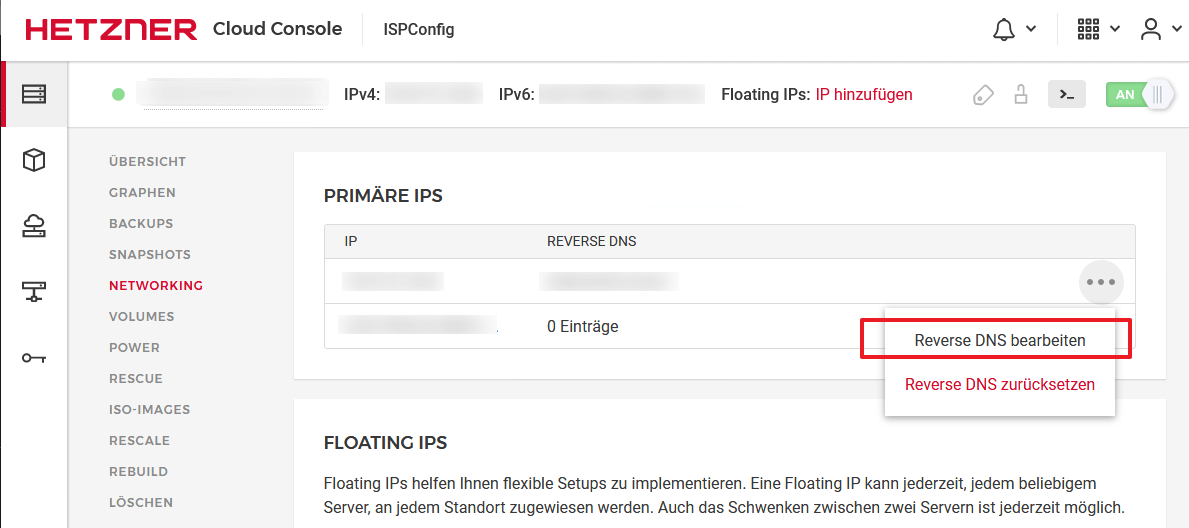Open the Load Balancers sidebar icon
Image resolution: width=1189 pixels, height=528 pixels.
click(34, 226)
